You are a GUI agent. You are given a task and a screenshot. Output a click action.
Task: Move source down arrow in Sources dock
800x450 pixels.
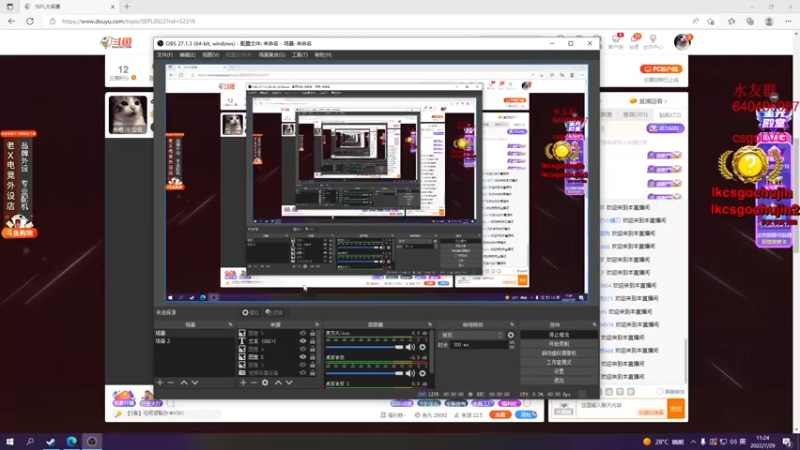pos(289,382)
